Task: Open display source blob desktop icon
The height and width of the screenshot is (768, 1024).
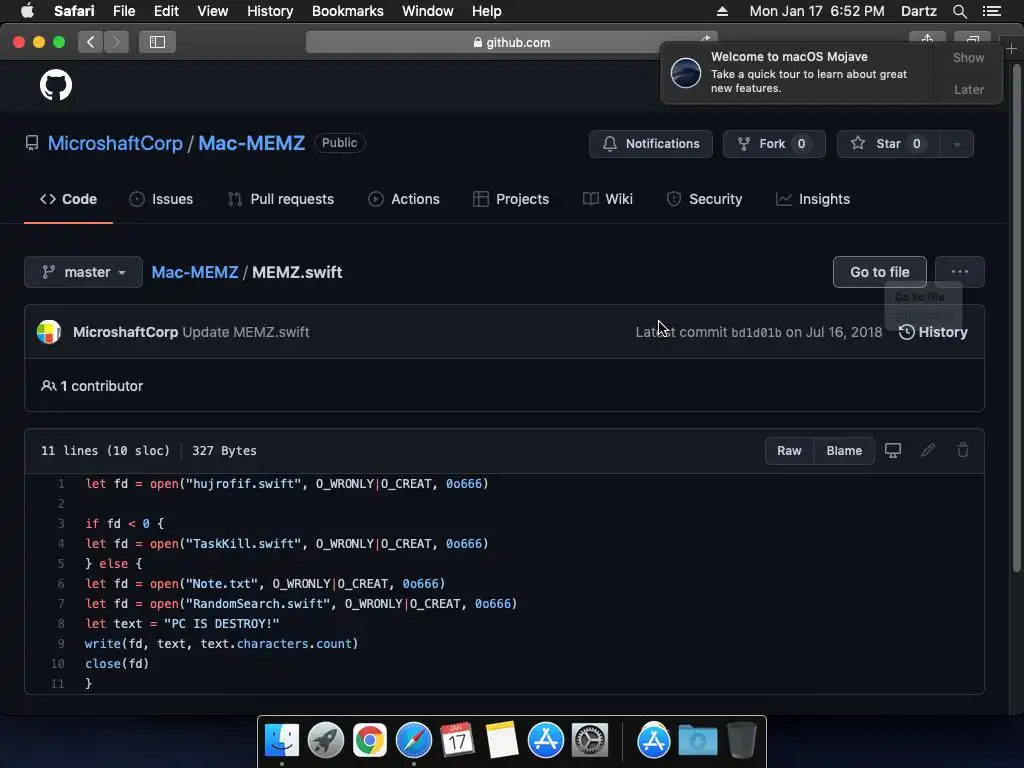Action: pyautogui.click(x=893, y=451)
